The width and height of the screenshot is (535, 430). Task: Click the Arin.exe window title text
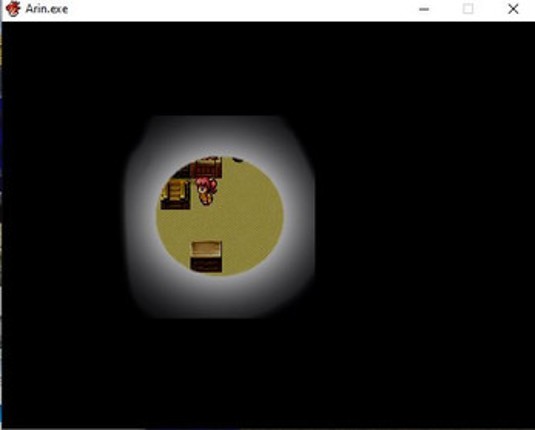click(x=47, y=9)
